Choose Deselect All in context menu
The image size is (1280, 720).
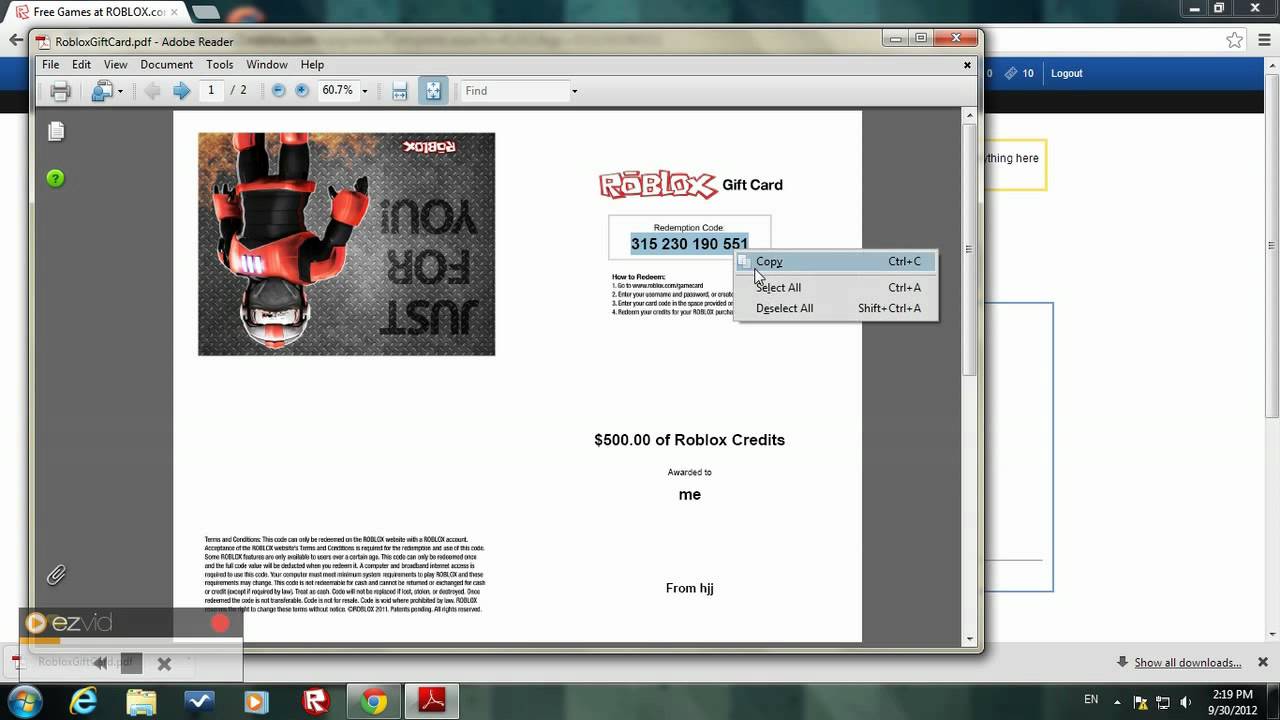pos(836,308)
